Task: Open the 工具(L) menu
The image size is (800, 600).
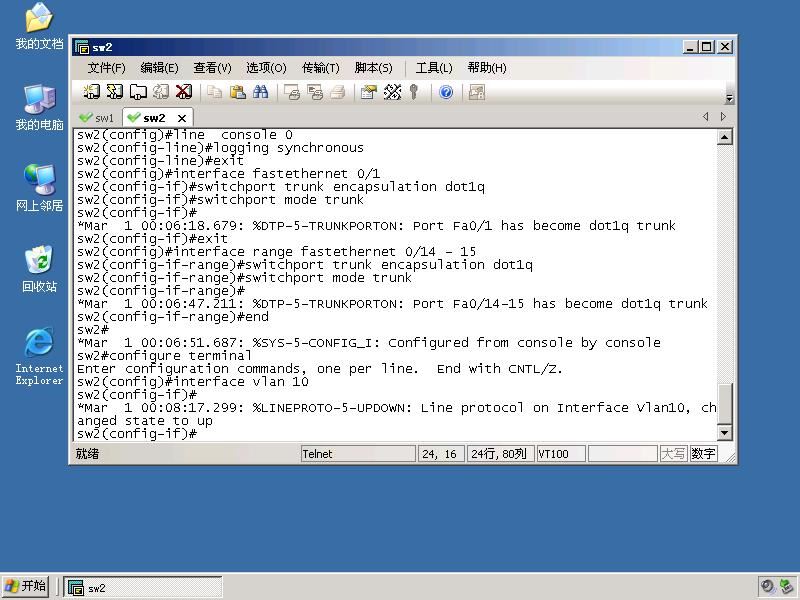Action: [434, 68]
